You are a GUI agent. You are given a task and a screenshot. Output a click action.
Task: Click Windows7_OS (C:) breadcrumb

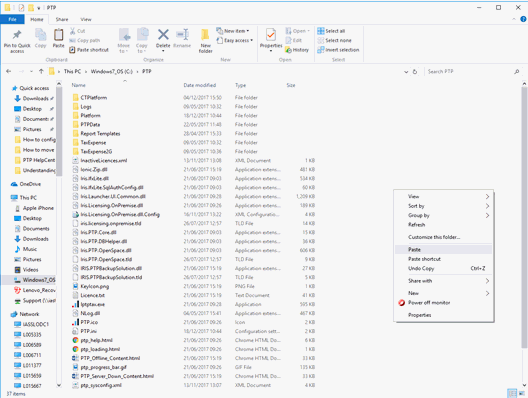click(x=112, y=71)
